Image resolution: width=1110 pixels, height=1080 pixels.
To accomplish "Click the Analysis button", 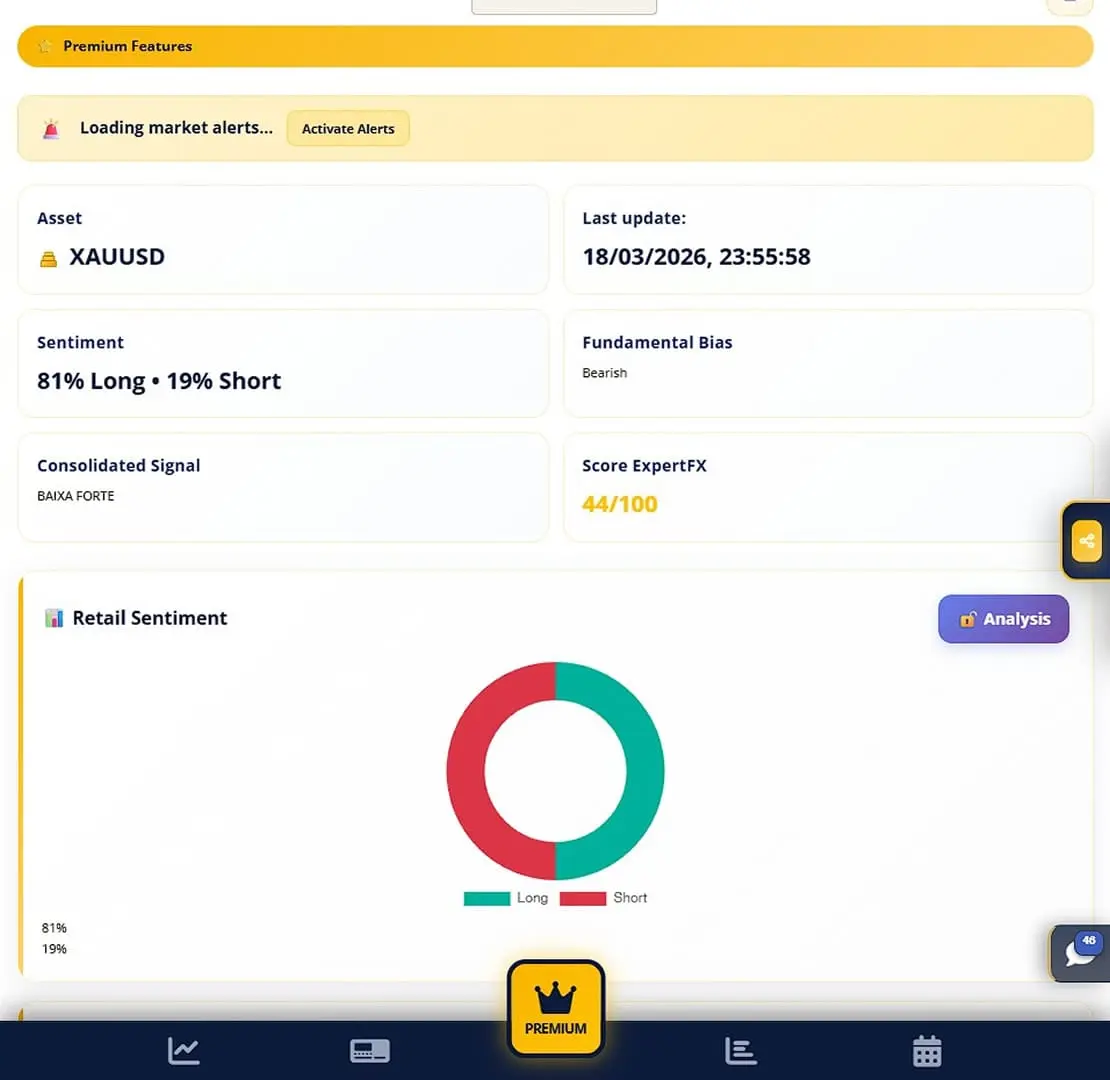I will [x=1003, y=619].
